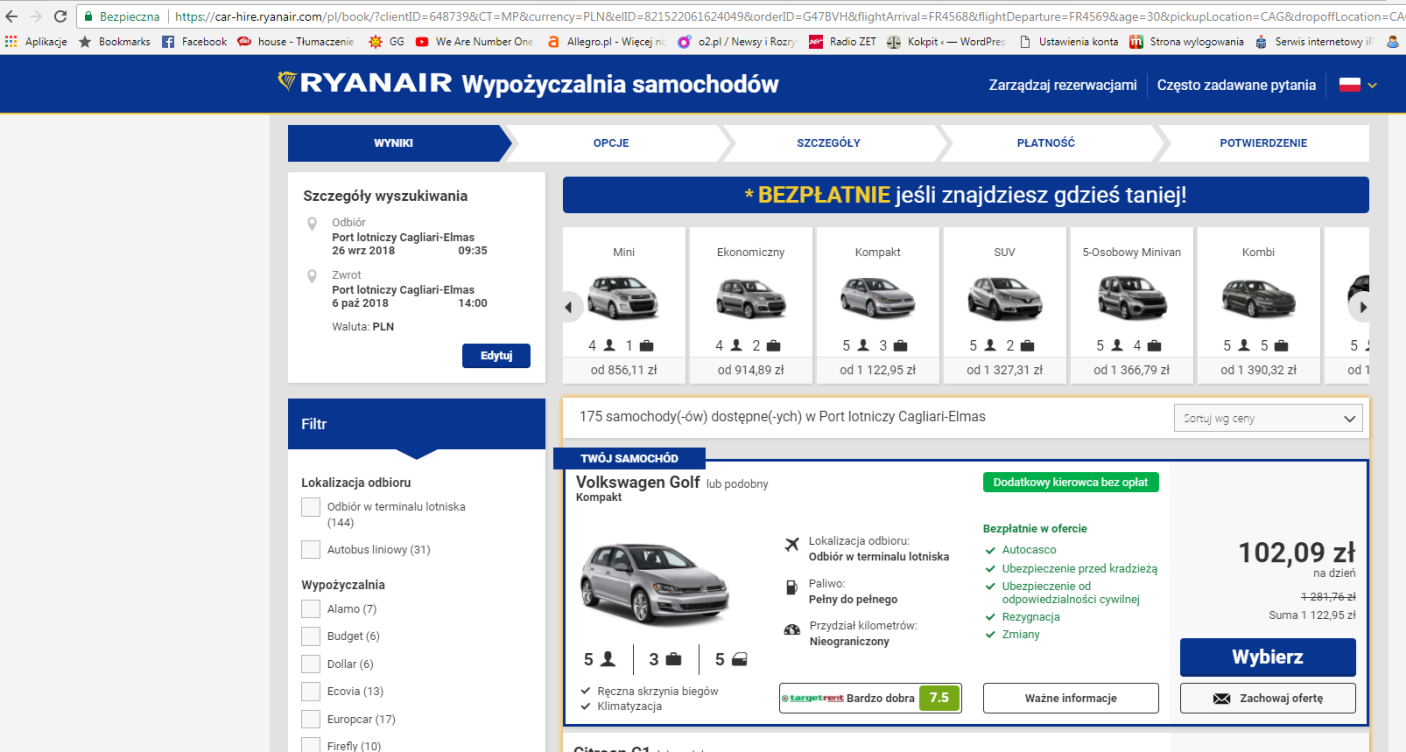Screen dimensions: 1406x752
Task: Reload the page with the browser refresh icon
Action: (x=59, y=16)
